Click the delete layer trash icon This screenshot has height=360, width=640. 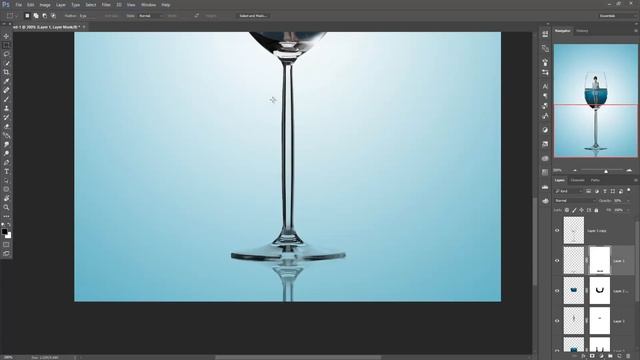tap(629, 356)
